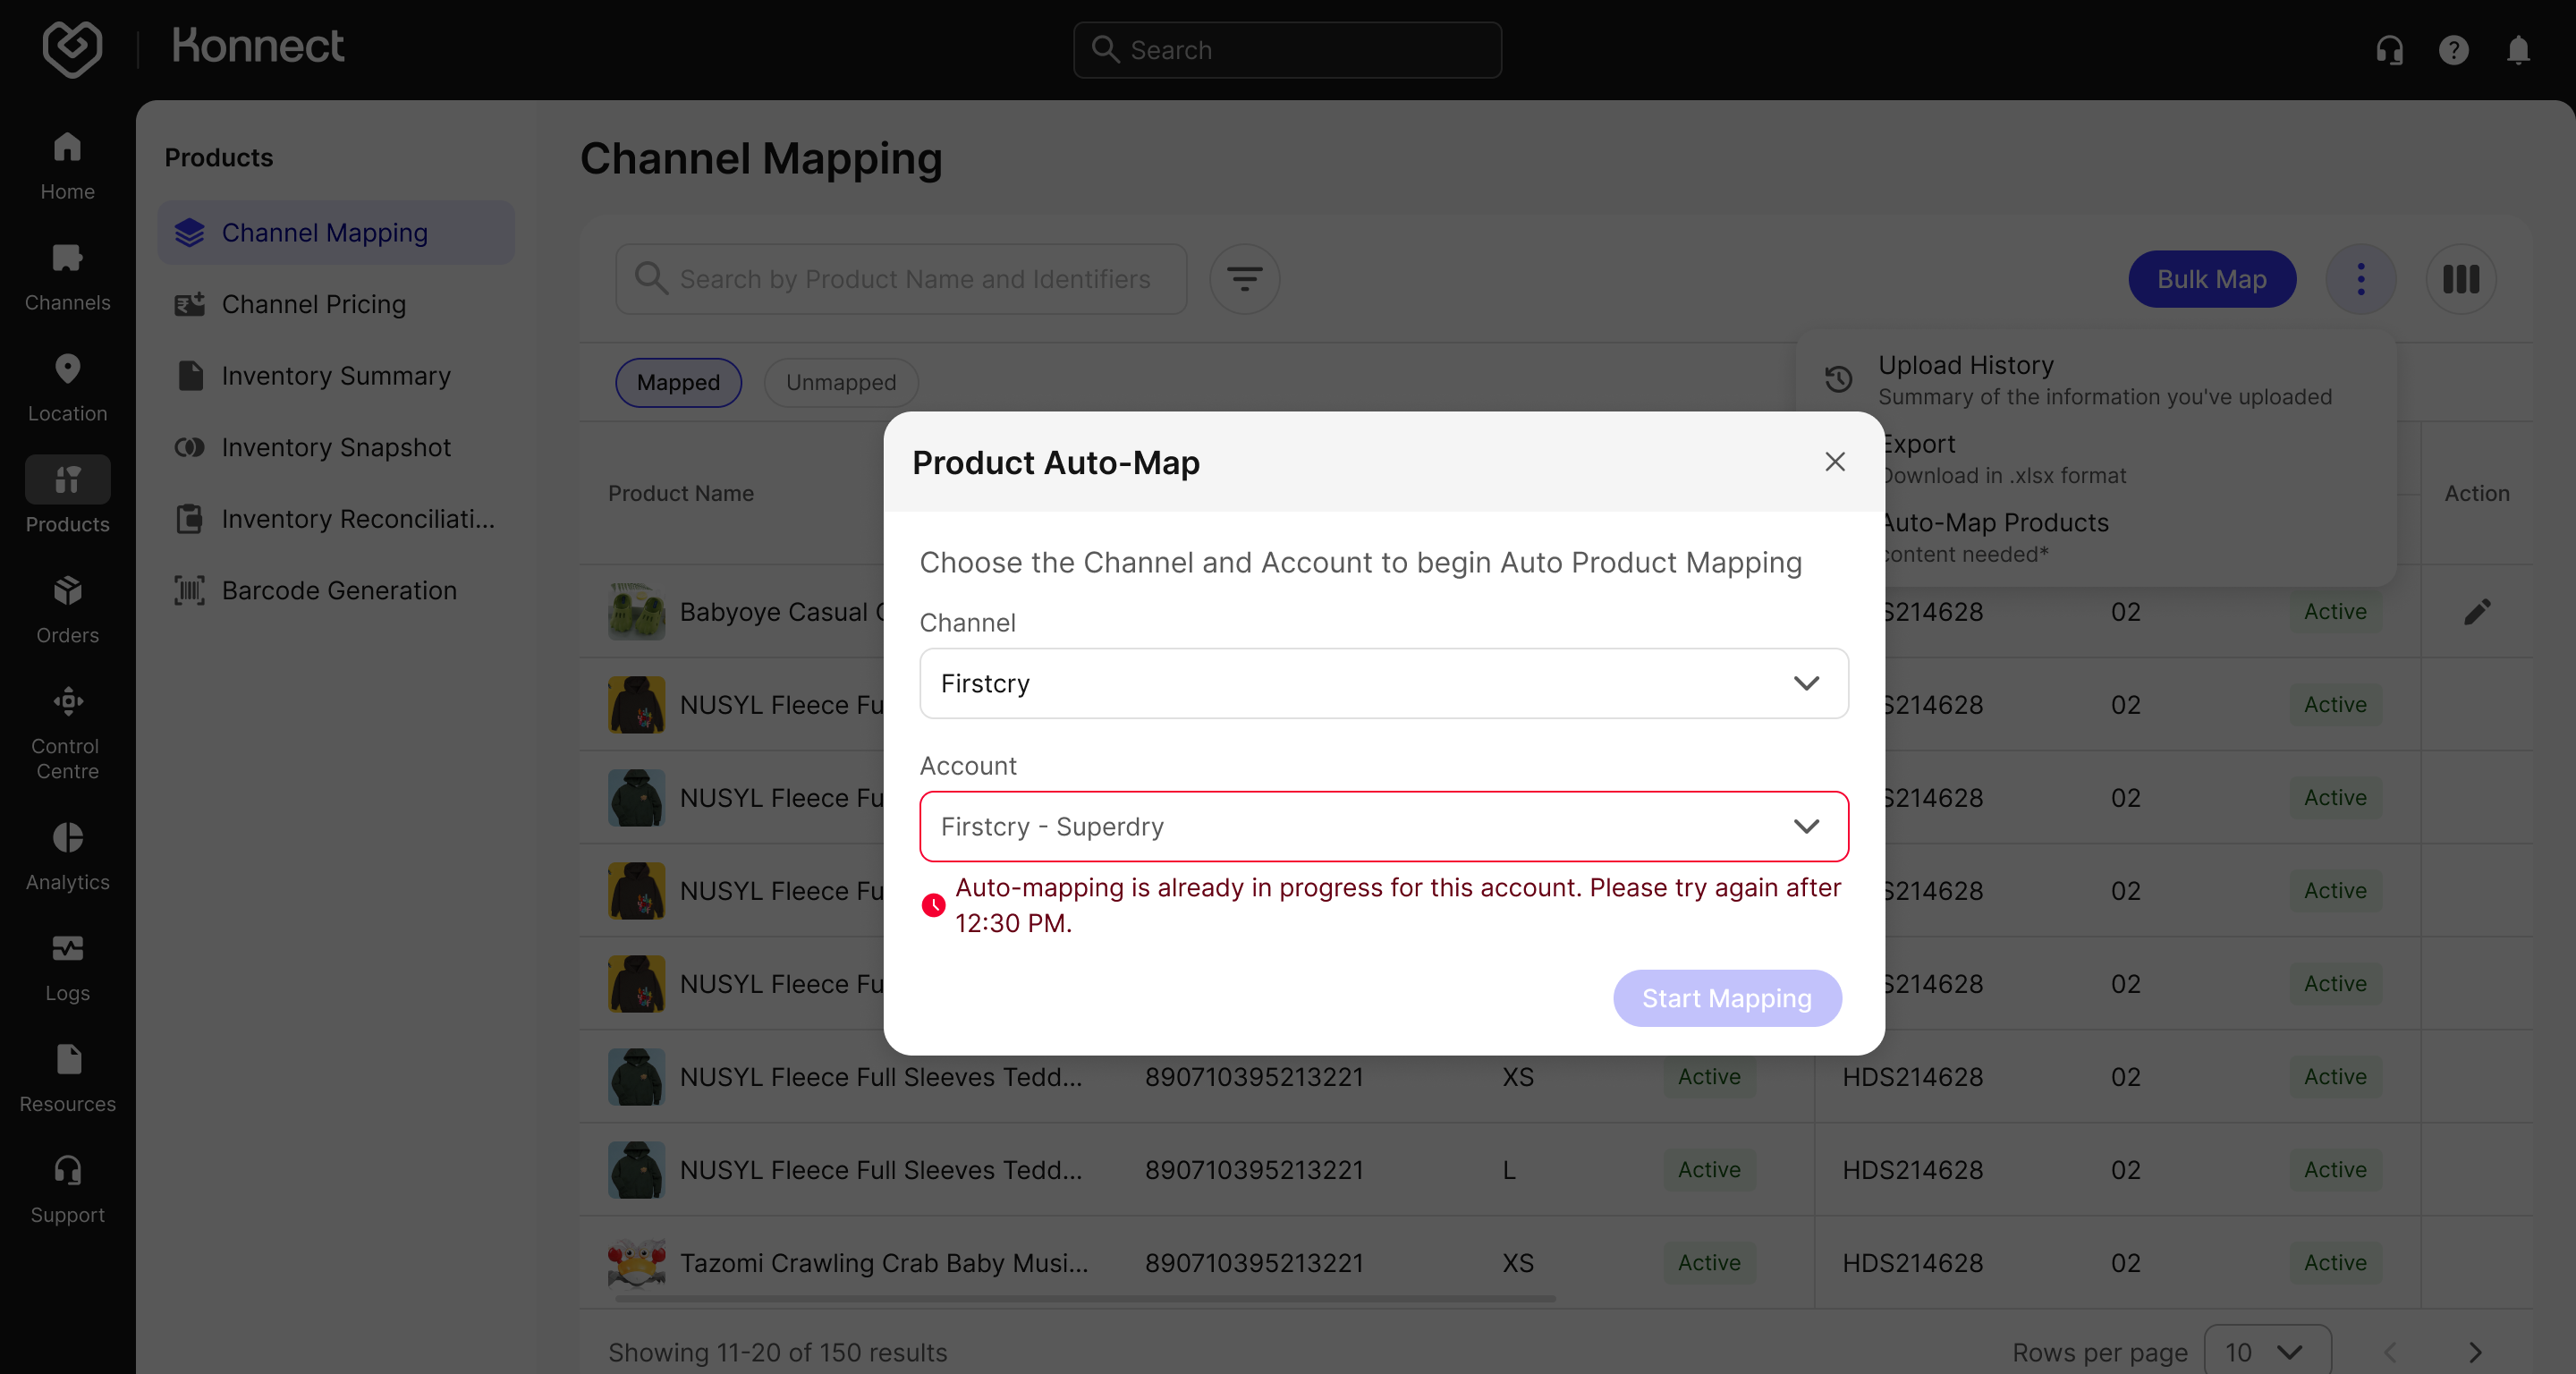Select Inventory Summary in Products menu

336,375
